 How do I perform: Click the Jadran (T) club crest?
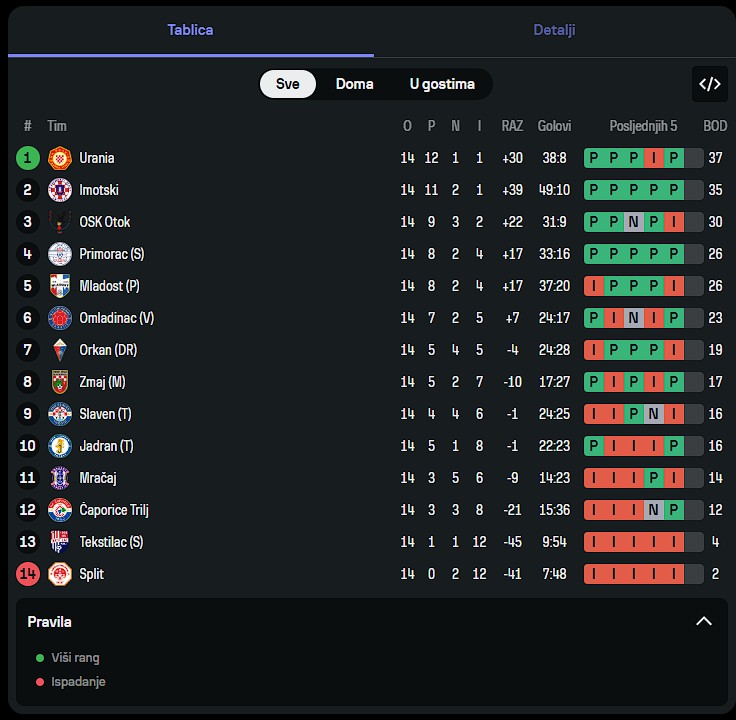click(60, 446)
